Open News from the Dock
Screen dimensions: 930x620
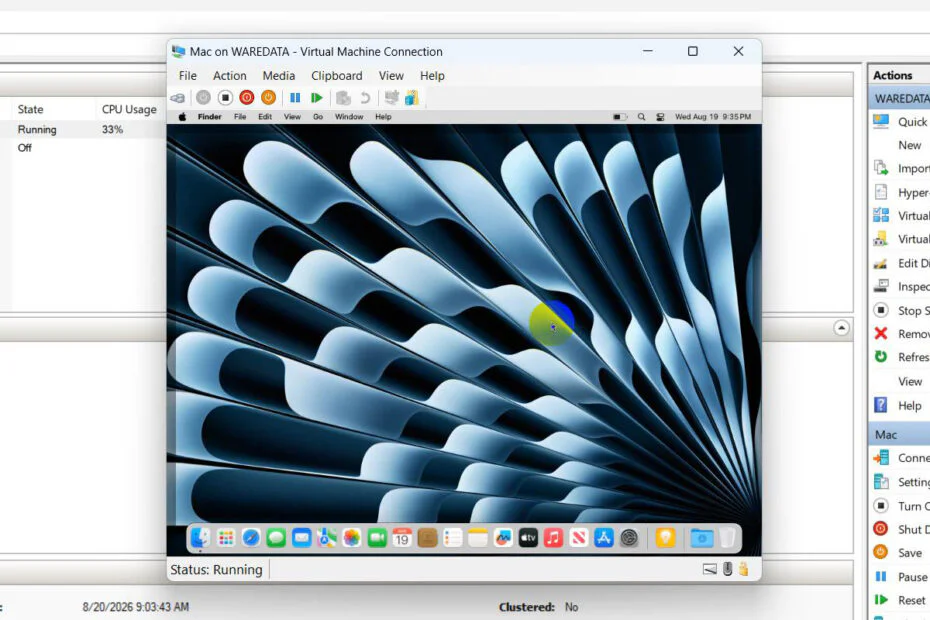579,538
